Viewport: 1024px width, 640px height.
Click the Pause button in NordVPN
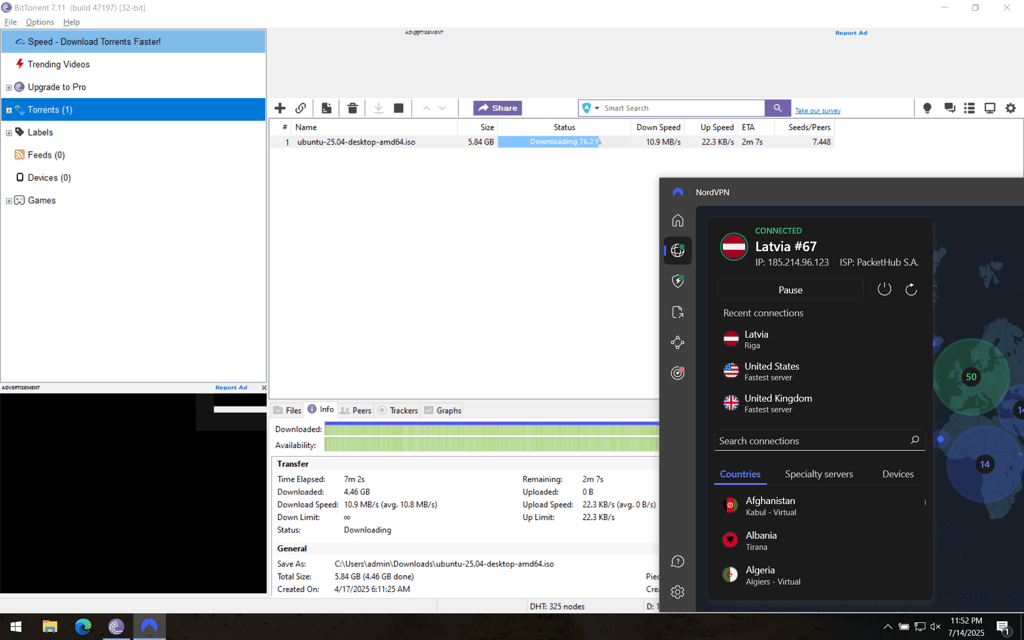coord(790,289)
